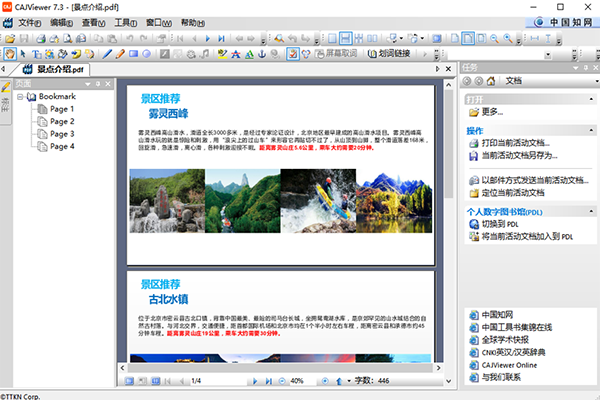The height and width of the screenshot is (400, 600).
Task: Toggle continuous page layout
Action: click(x=346, y=38)
